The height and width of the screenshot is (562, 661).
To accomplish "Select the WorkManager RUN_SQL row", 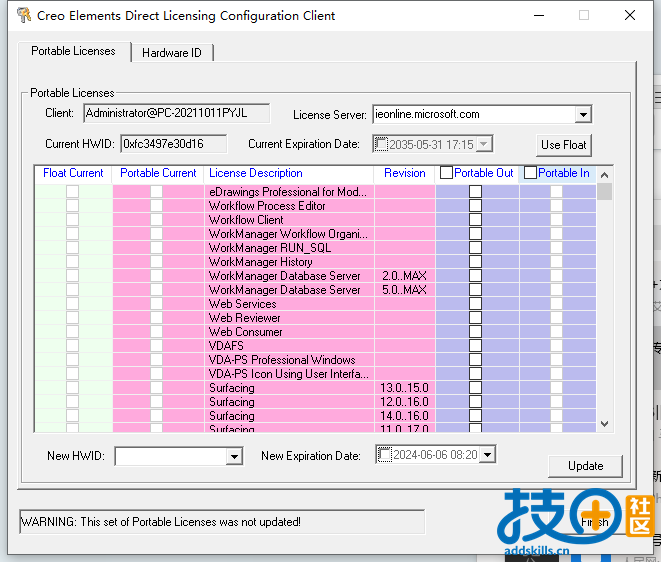I will (315, 247).
